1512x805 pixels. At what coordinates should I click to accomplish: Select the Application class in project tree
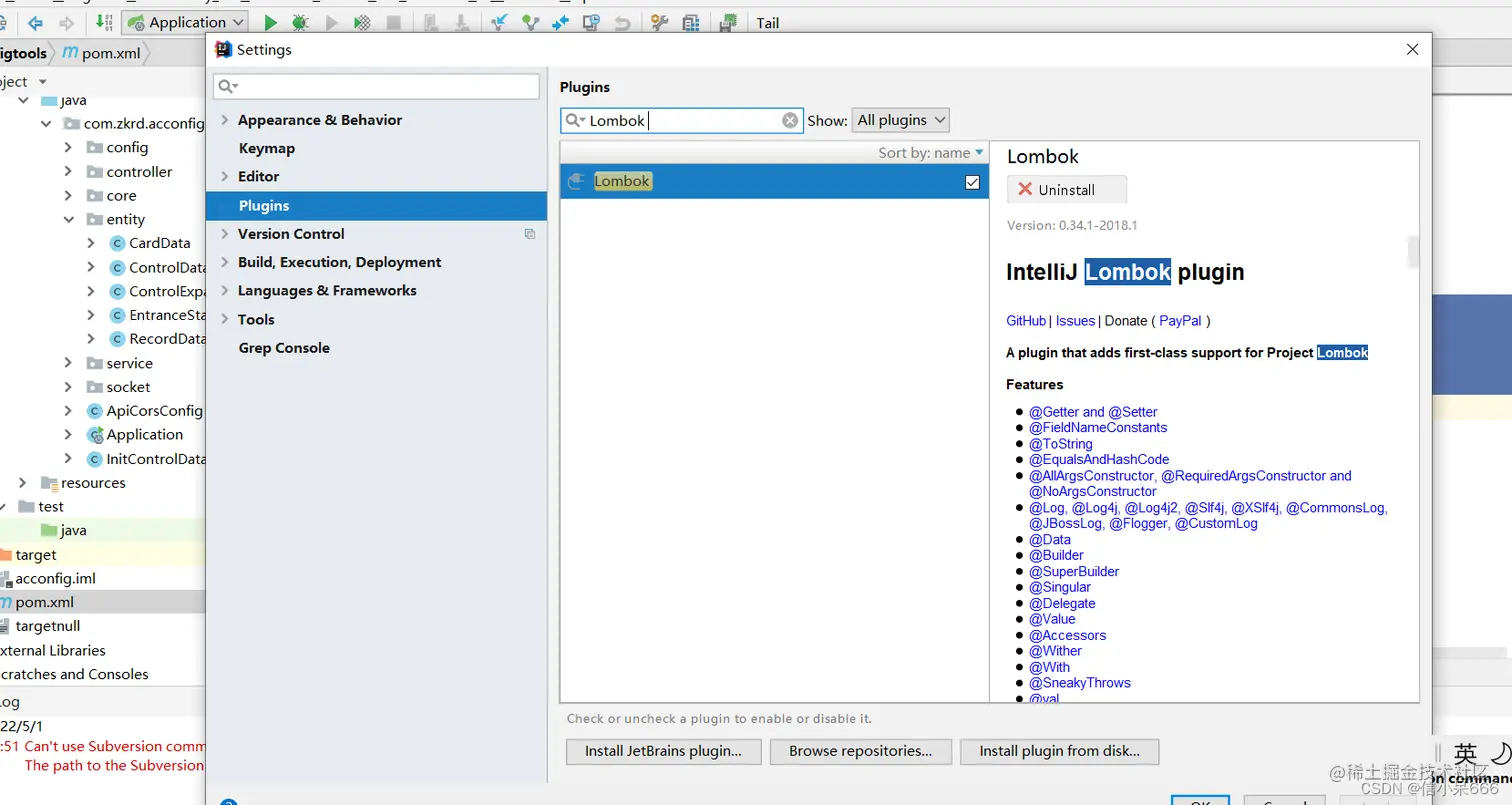pos(135,435)
